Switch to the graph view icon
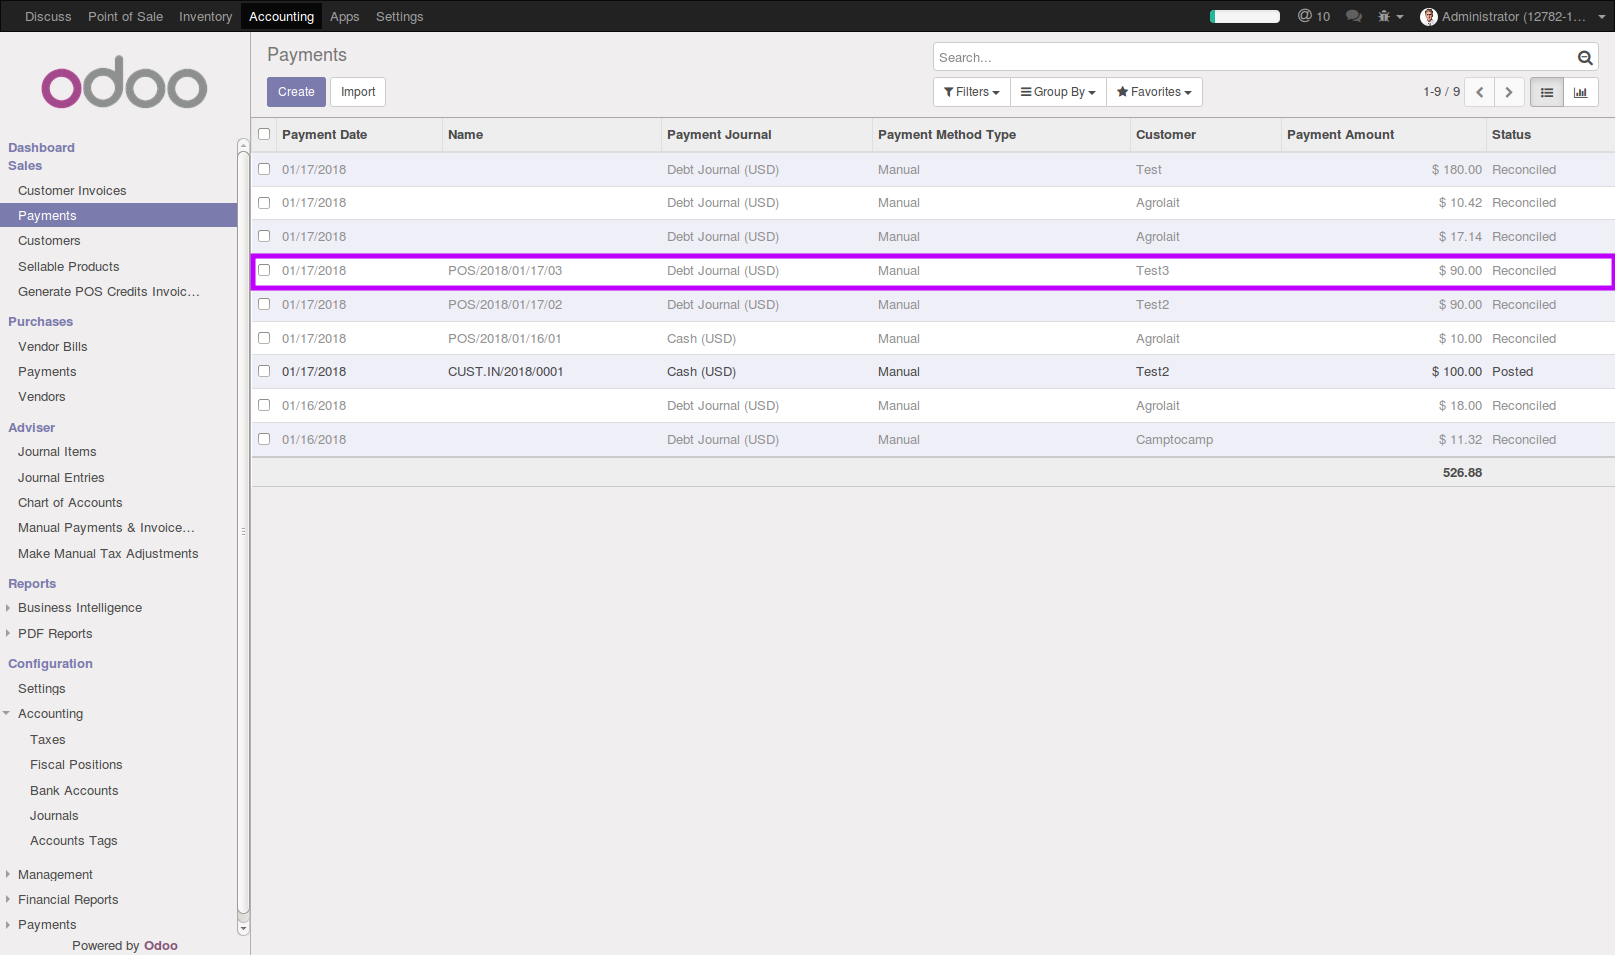 point(1580,91)
